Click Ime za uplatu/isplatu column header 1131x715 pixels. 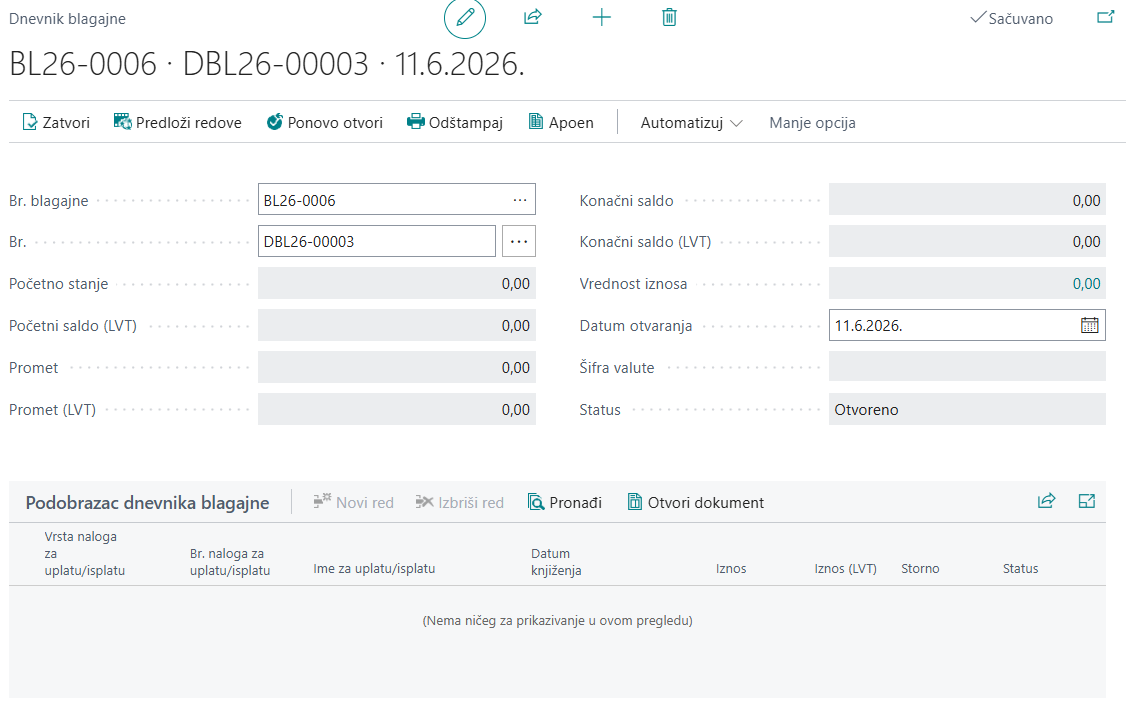[374, 569]
